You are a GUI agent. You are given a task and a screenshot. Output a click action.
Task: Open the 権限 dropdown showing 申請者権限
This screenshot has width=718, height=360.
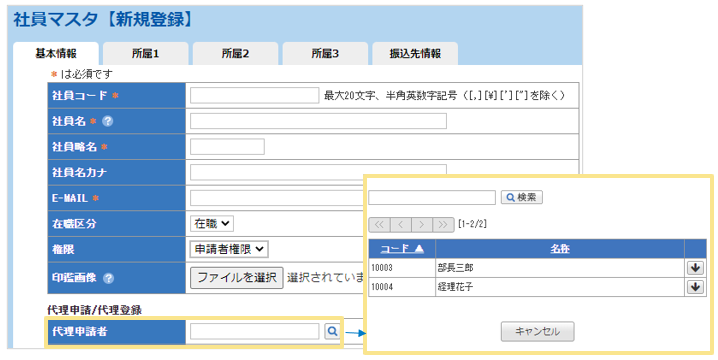(x=229, y=249)
